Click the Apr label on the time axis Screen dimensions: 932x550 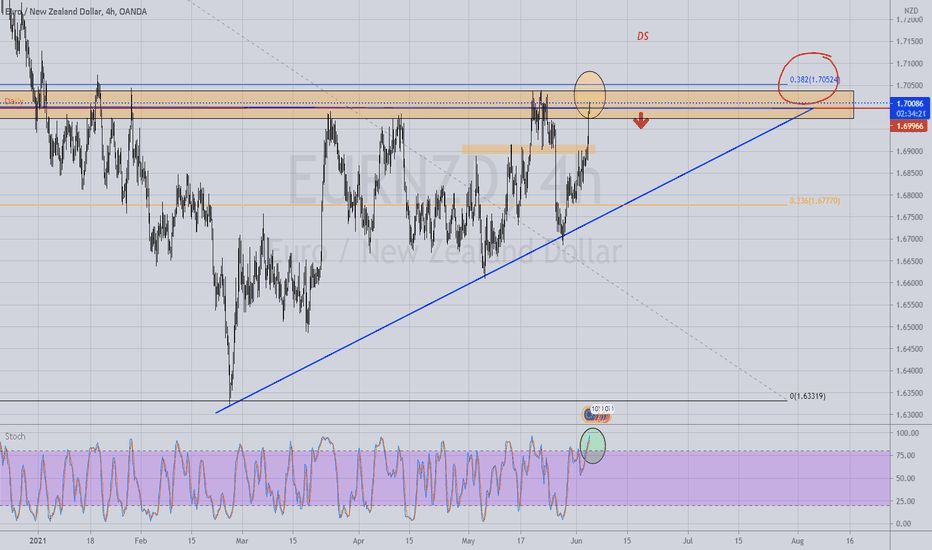click(358, 540)
